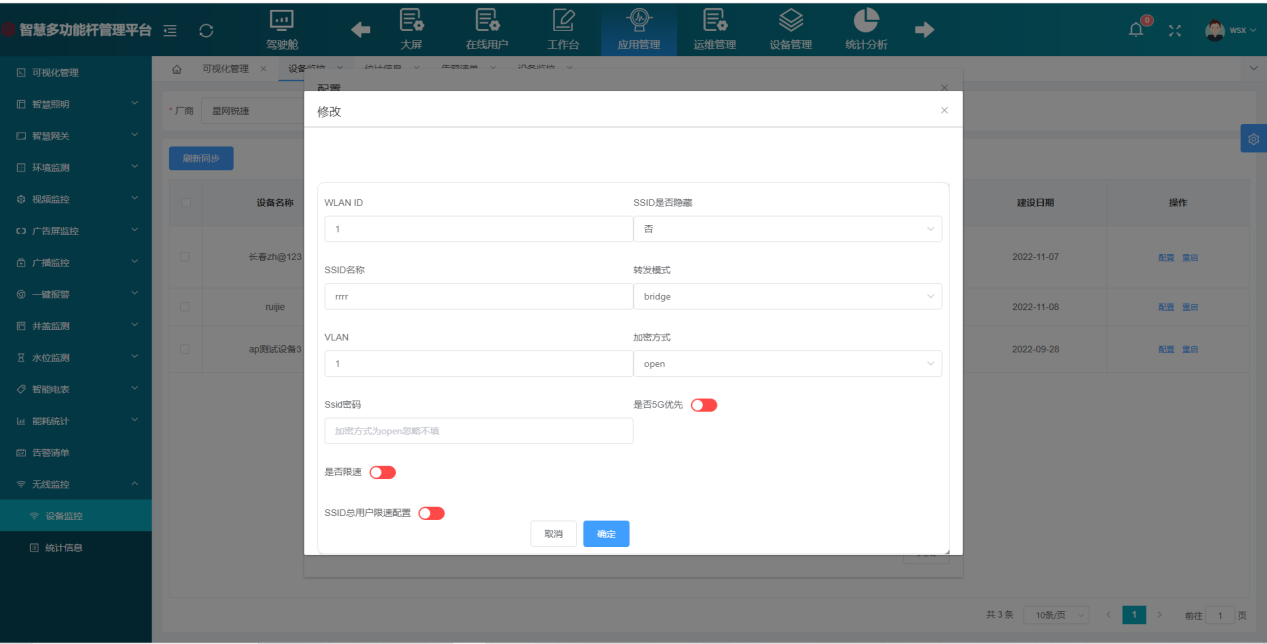Enable 是否限速 toggle

pos(383,471)
